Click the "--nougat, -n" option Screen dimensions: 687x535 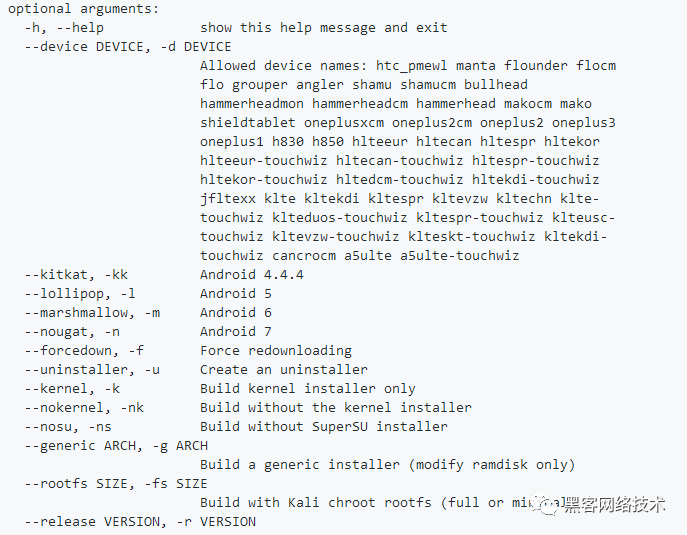[x=72, y=332]
